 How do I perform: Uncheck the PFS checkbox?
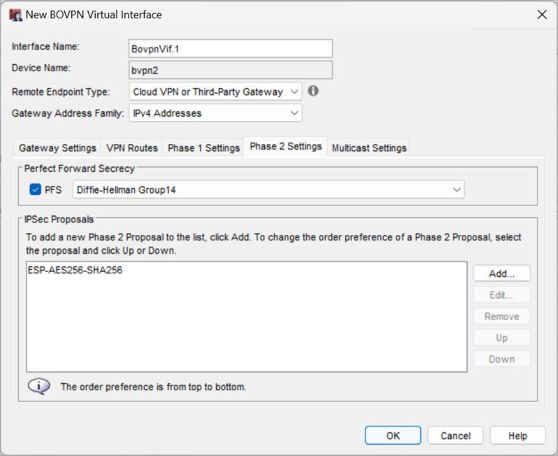coord(35,189)
